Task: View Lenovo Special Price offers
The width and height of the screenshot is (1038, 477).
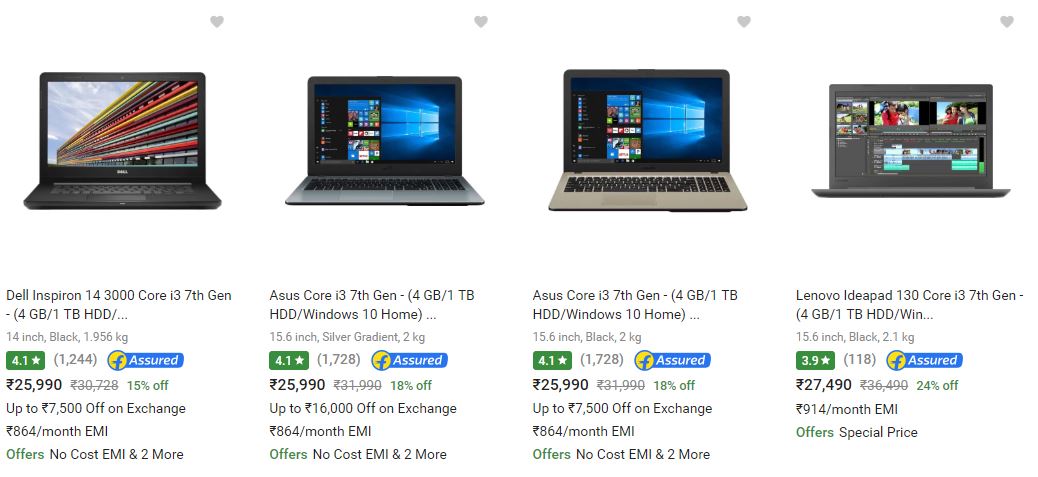Action: point(857,432)
